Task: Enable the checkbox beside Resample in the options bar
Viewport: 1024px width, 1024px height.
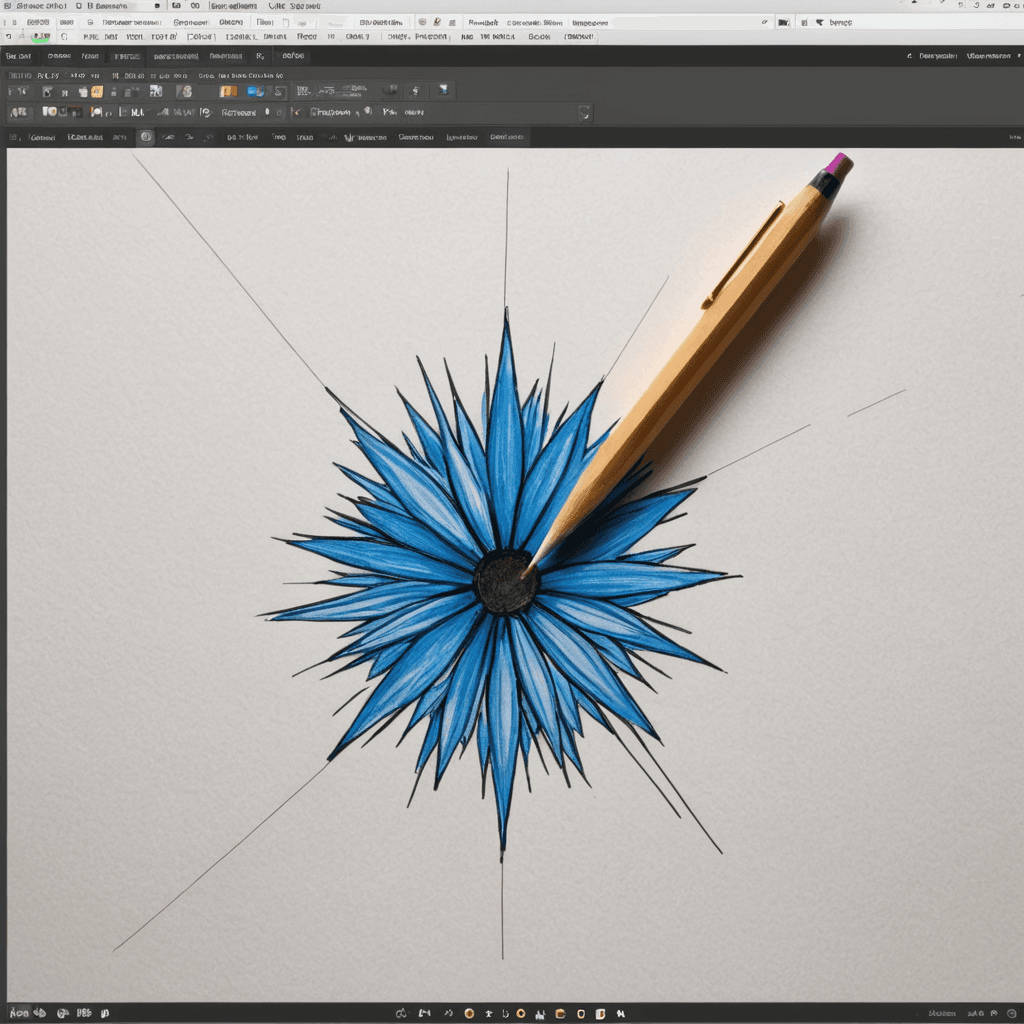Action: click(x=265, y=112)
